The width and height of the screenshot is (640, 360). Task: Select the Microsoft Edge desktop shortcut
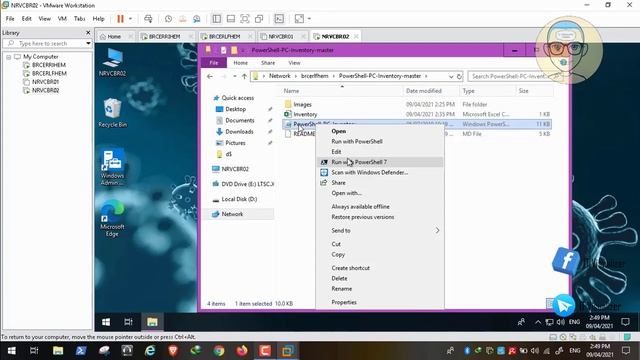[x=112, y=218]
